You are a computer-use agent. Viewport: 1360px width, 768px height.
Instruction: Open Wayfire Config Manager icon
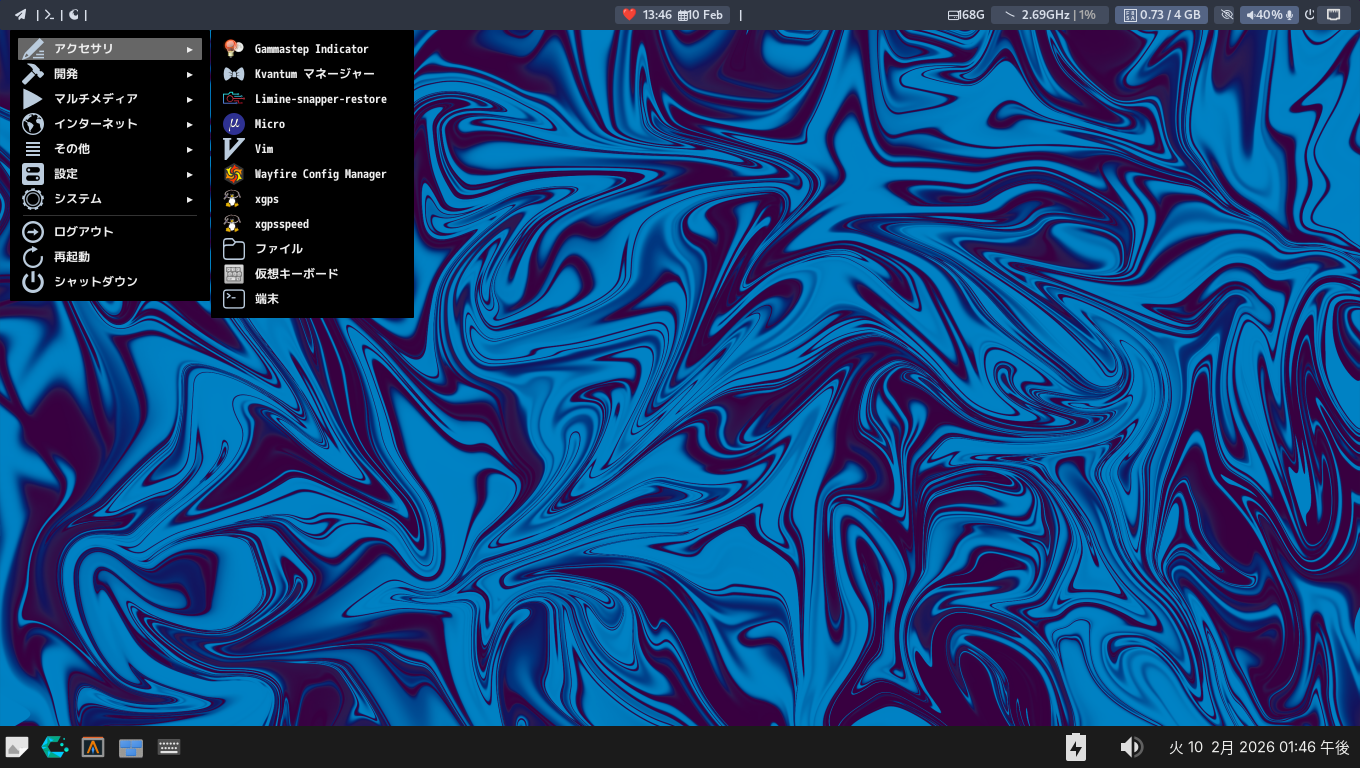pos(234,174)
